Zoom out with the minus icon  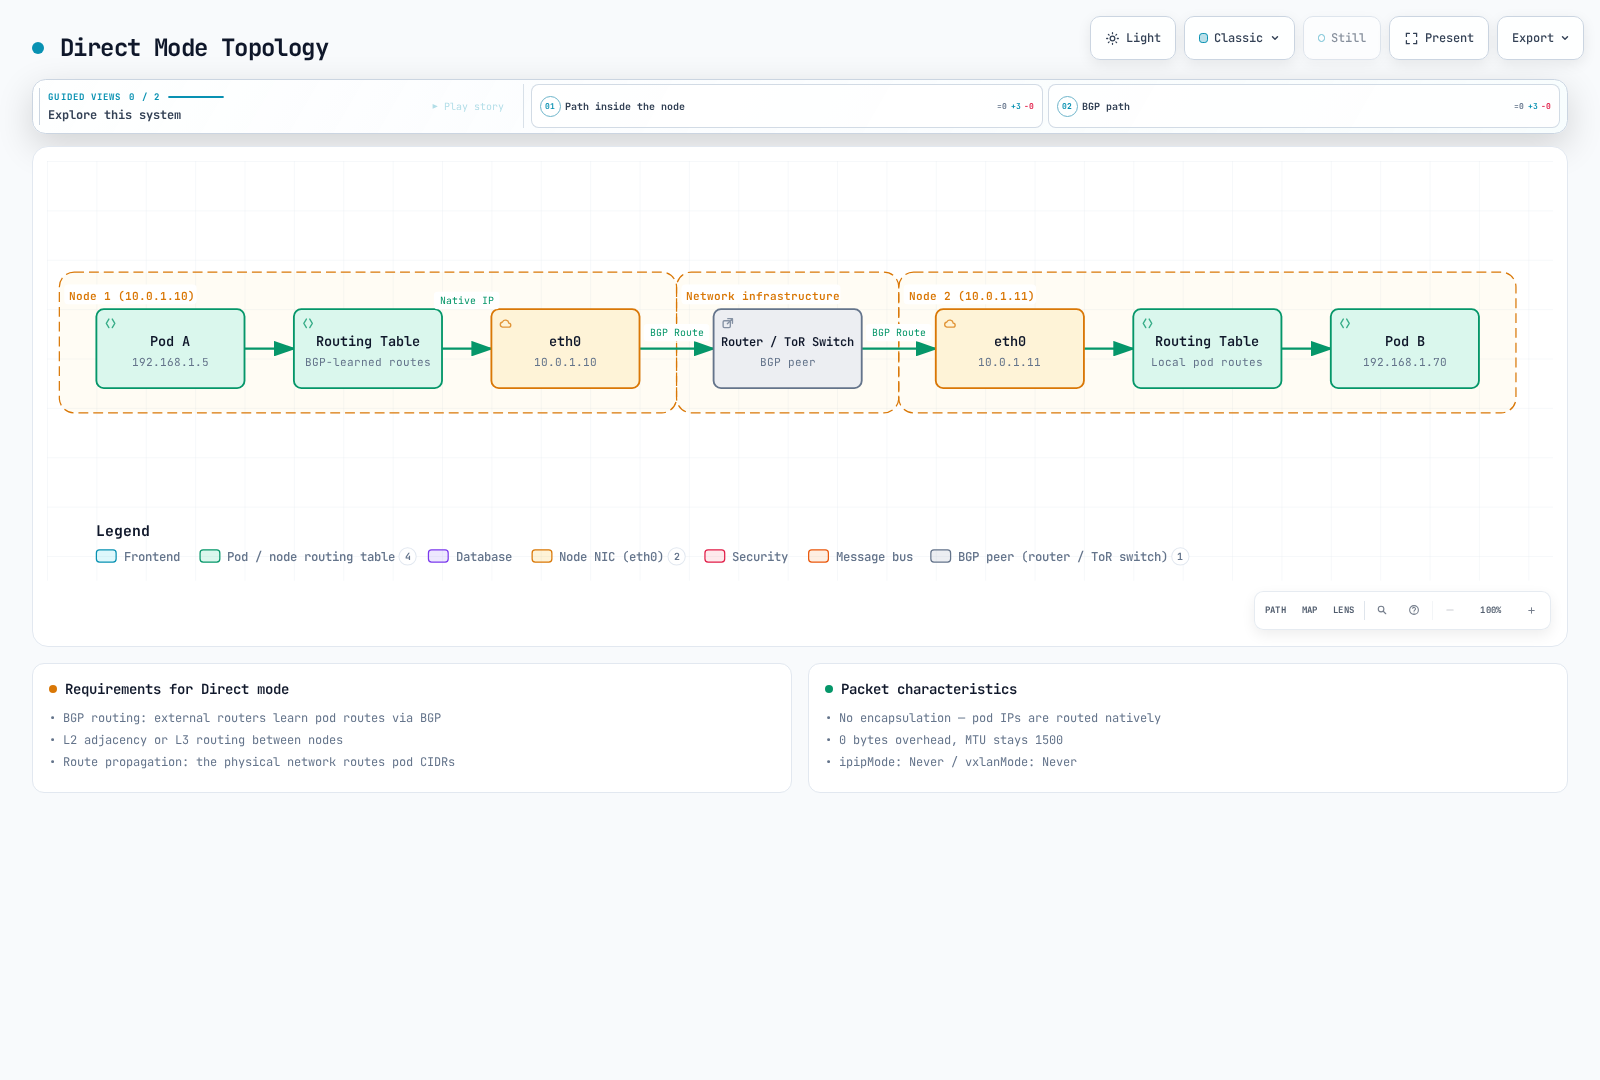1450,610
